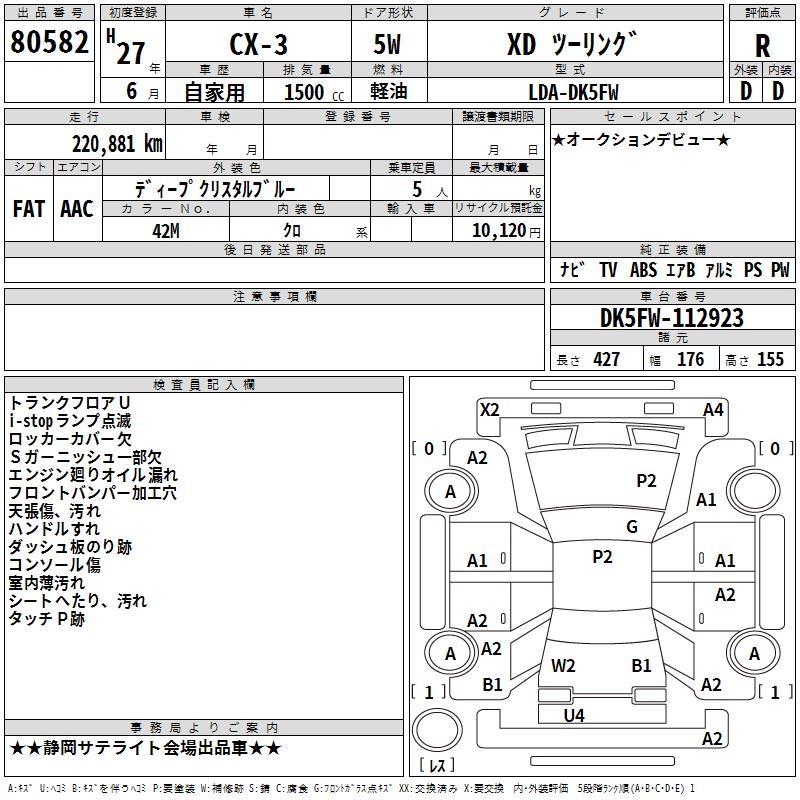Viewport: 800px width, 800px height.
Task: Select the registration month 6 月
Action: pos(143,91)
